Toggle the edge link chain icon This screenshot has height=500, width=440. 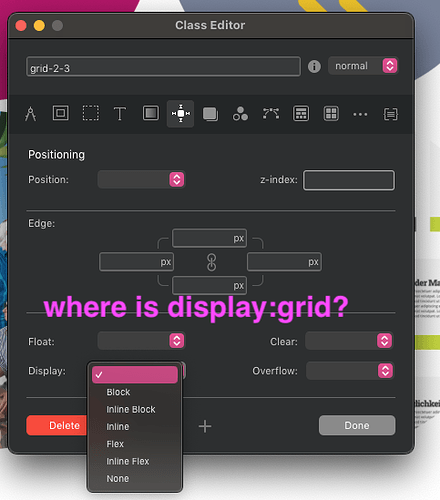coord(211,262)
